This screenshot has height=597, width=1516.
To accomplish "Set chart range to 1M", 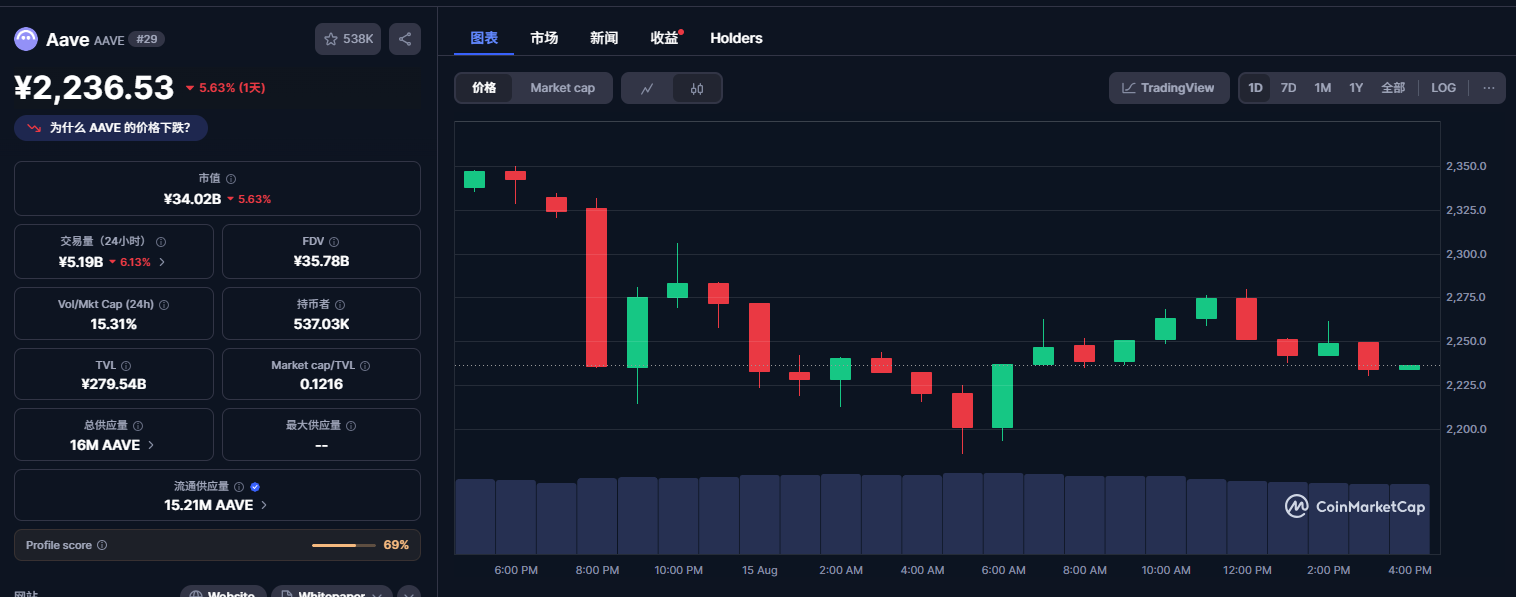I will pyautogui.click(x=1323, y=88).
